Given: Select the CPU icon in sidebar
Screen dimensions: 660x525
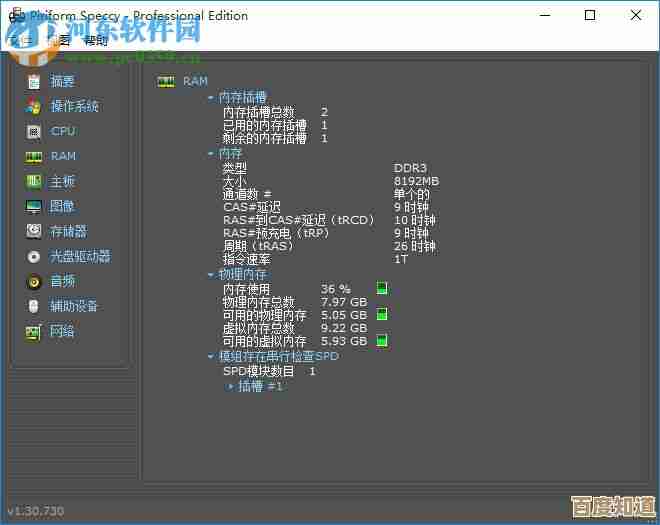Looking at the screenshot, I should 34,131.
